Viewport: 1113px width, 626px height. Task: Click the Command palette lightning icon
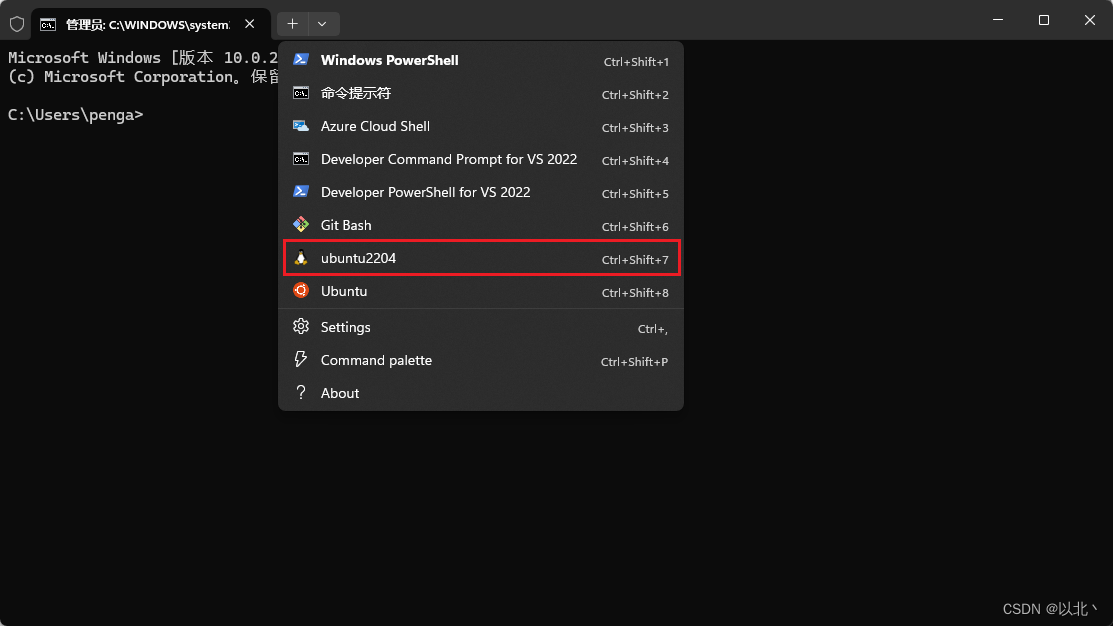(x=301, y=359)
